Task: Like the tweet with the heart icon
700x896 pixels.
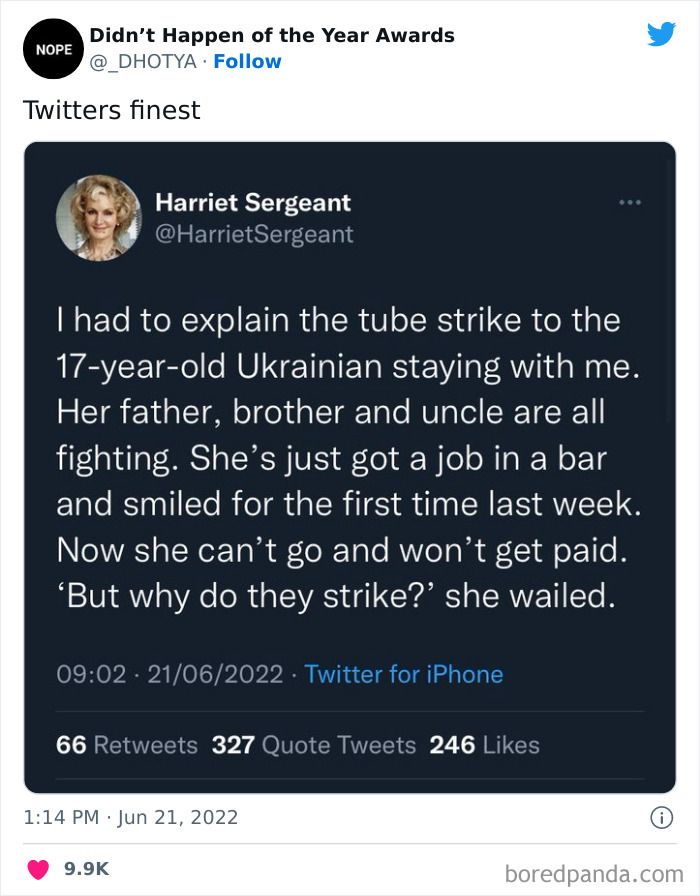Action: (x=37, y=869)
